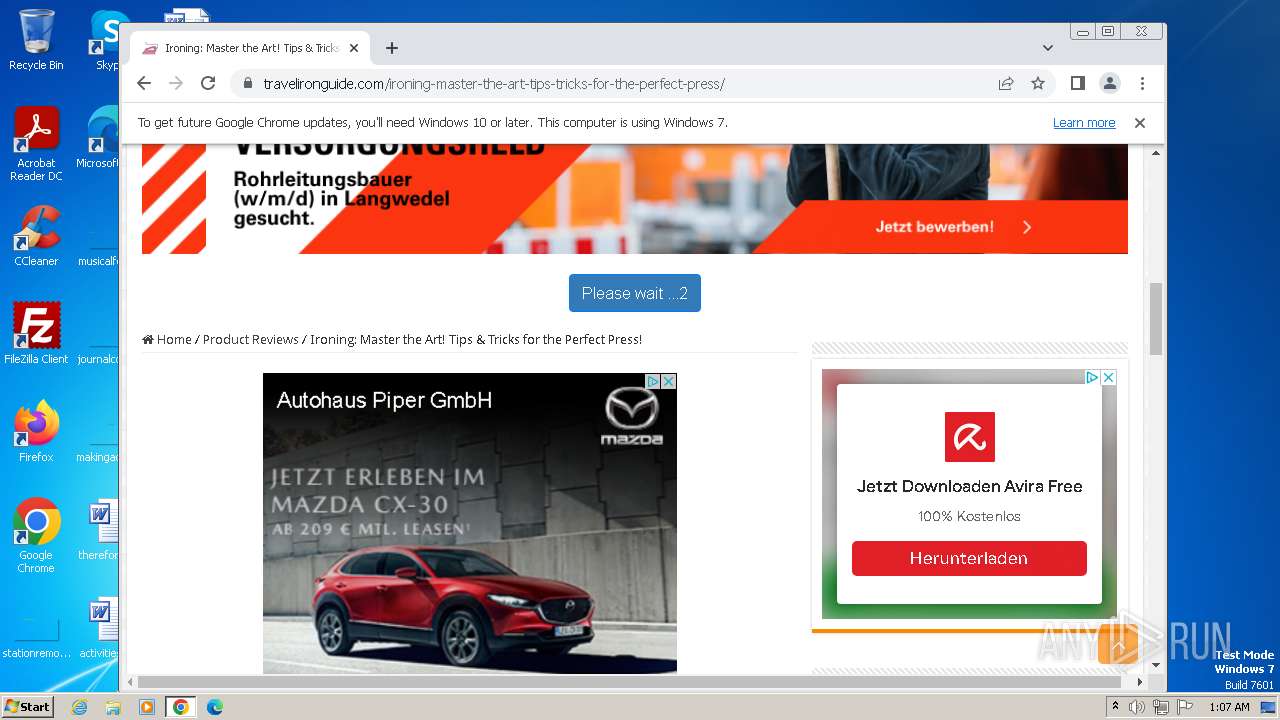The image size is (1280, 720).
Task: Bookmark this tab with star icon
Action: [1038, 84]
